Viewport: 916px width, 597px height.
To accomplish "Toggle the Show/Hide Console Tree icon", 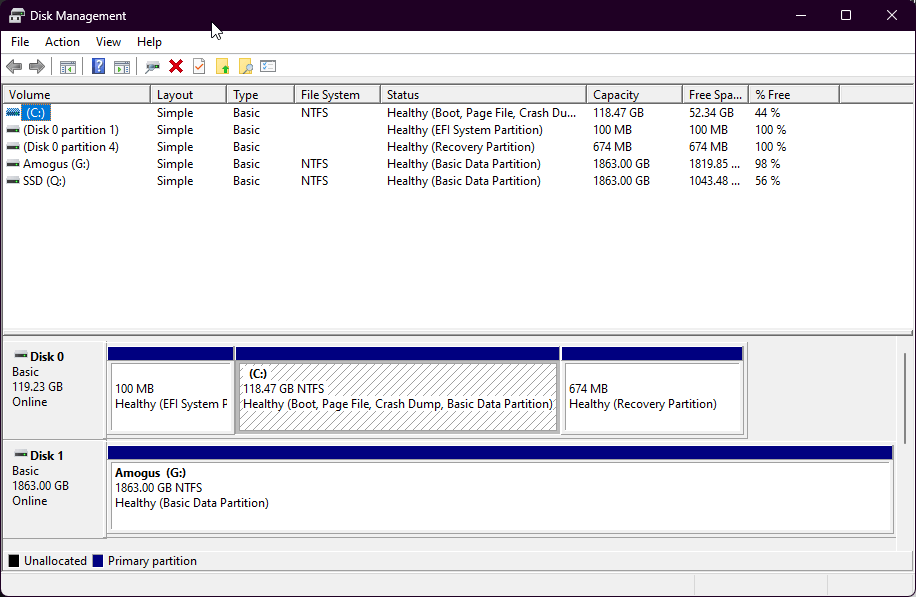I will point(68,67).
